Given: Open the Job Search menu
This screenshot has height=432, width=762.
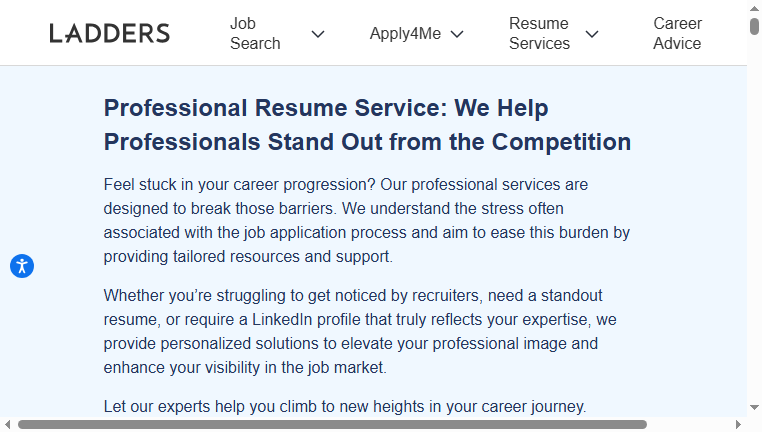Looking at the screenshot, I should [255, 34].
